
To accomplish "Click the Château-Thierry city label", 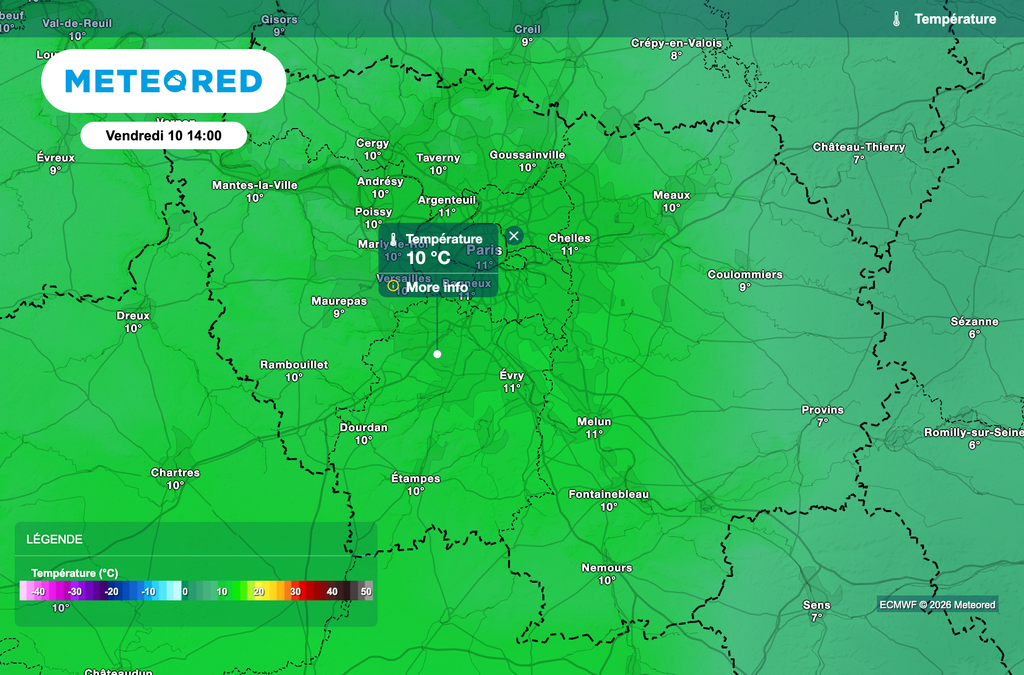I will click(x=858, y=147).
